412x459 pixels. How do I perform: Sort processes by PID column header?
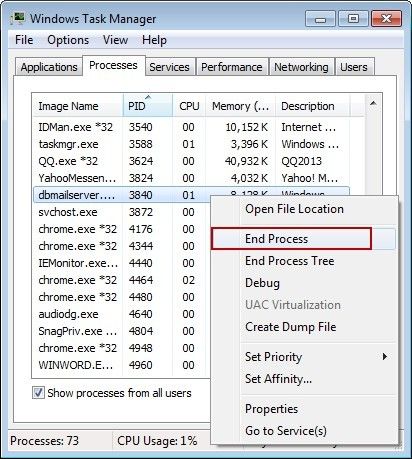(x=148, y=106)
